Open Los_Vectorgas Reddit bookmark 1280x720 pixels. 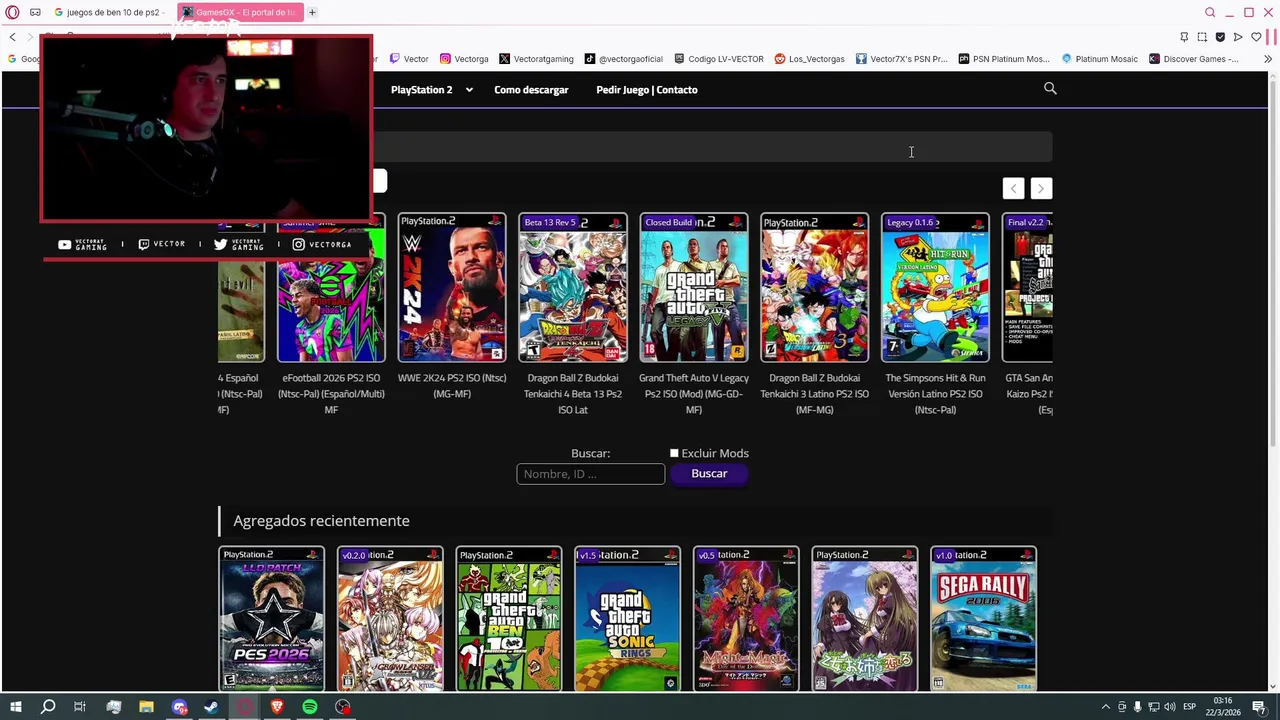[810, 59]
